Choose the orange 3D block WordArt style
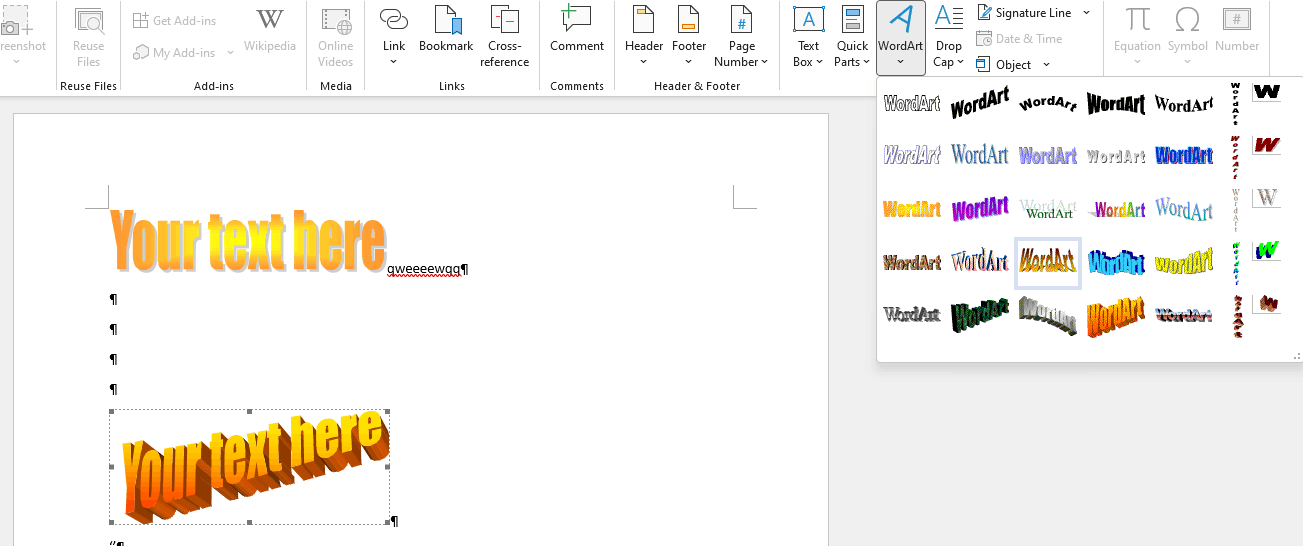This screenshot has height=546, width=1303. (x=1116, y=315)
